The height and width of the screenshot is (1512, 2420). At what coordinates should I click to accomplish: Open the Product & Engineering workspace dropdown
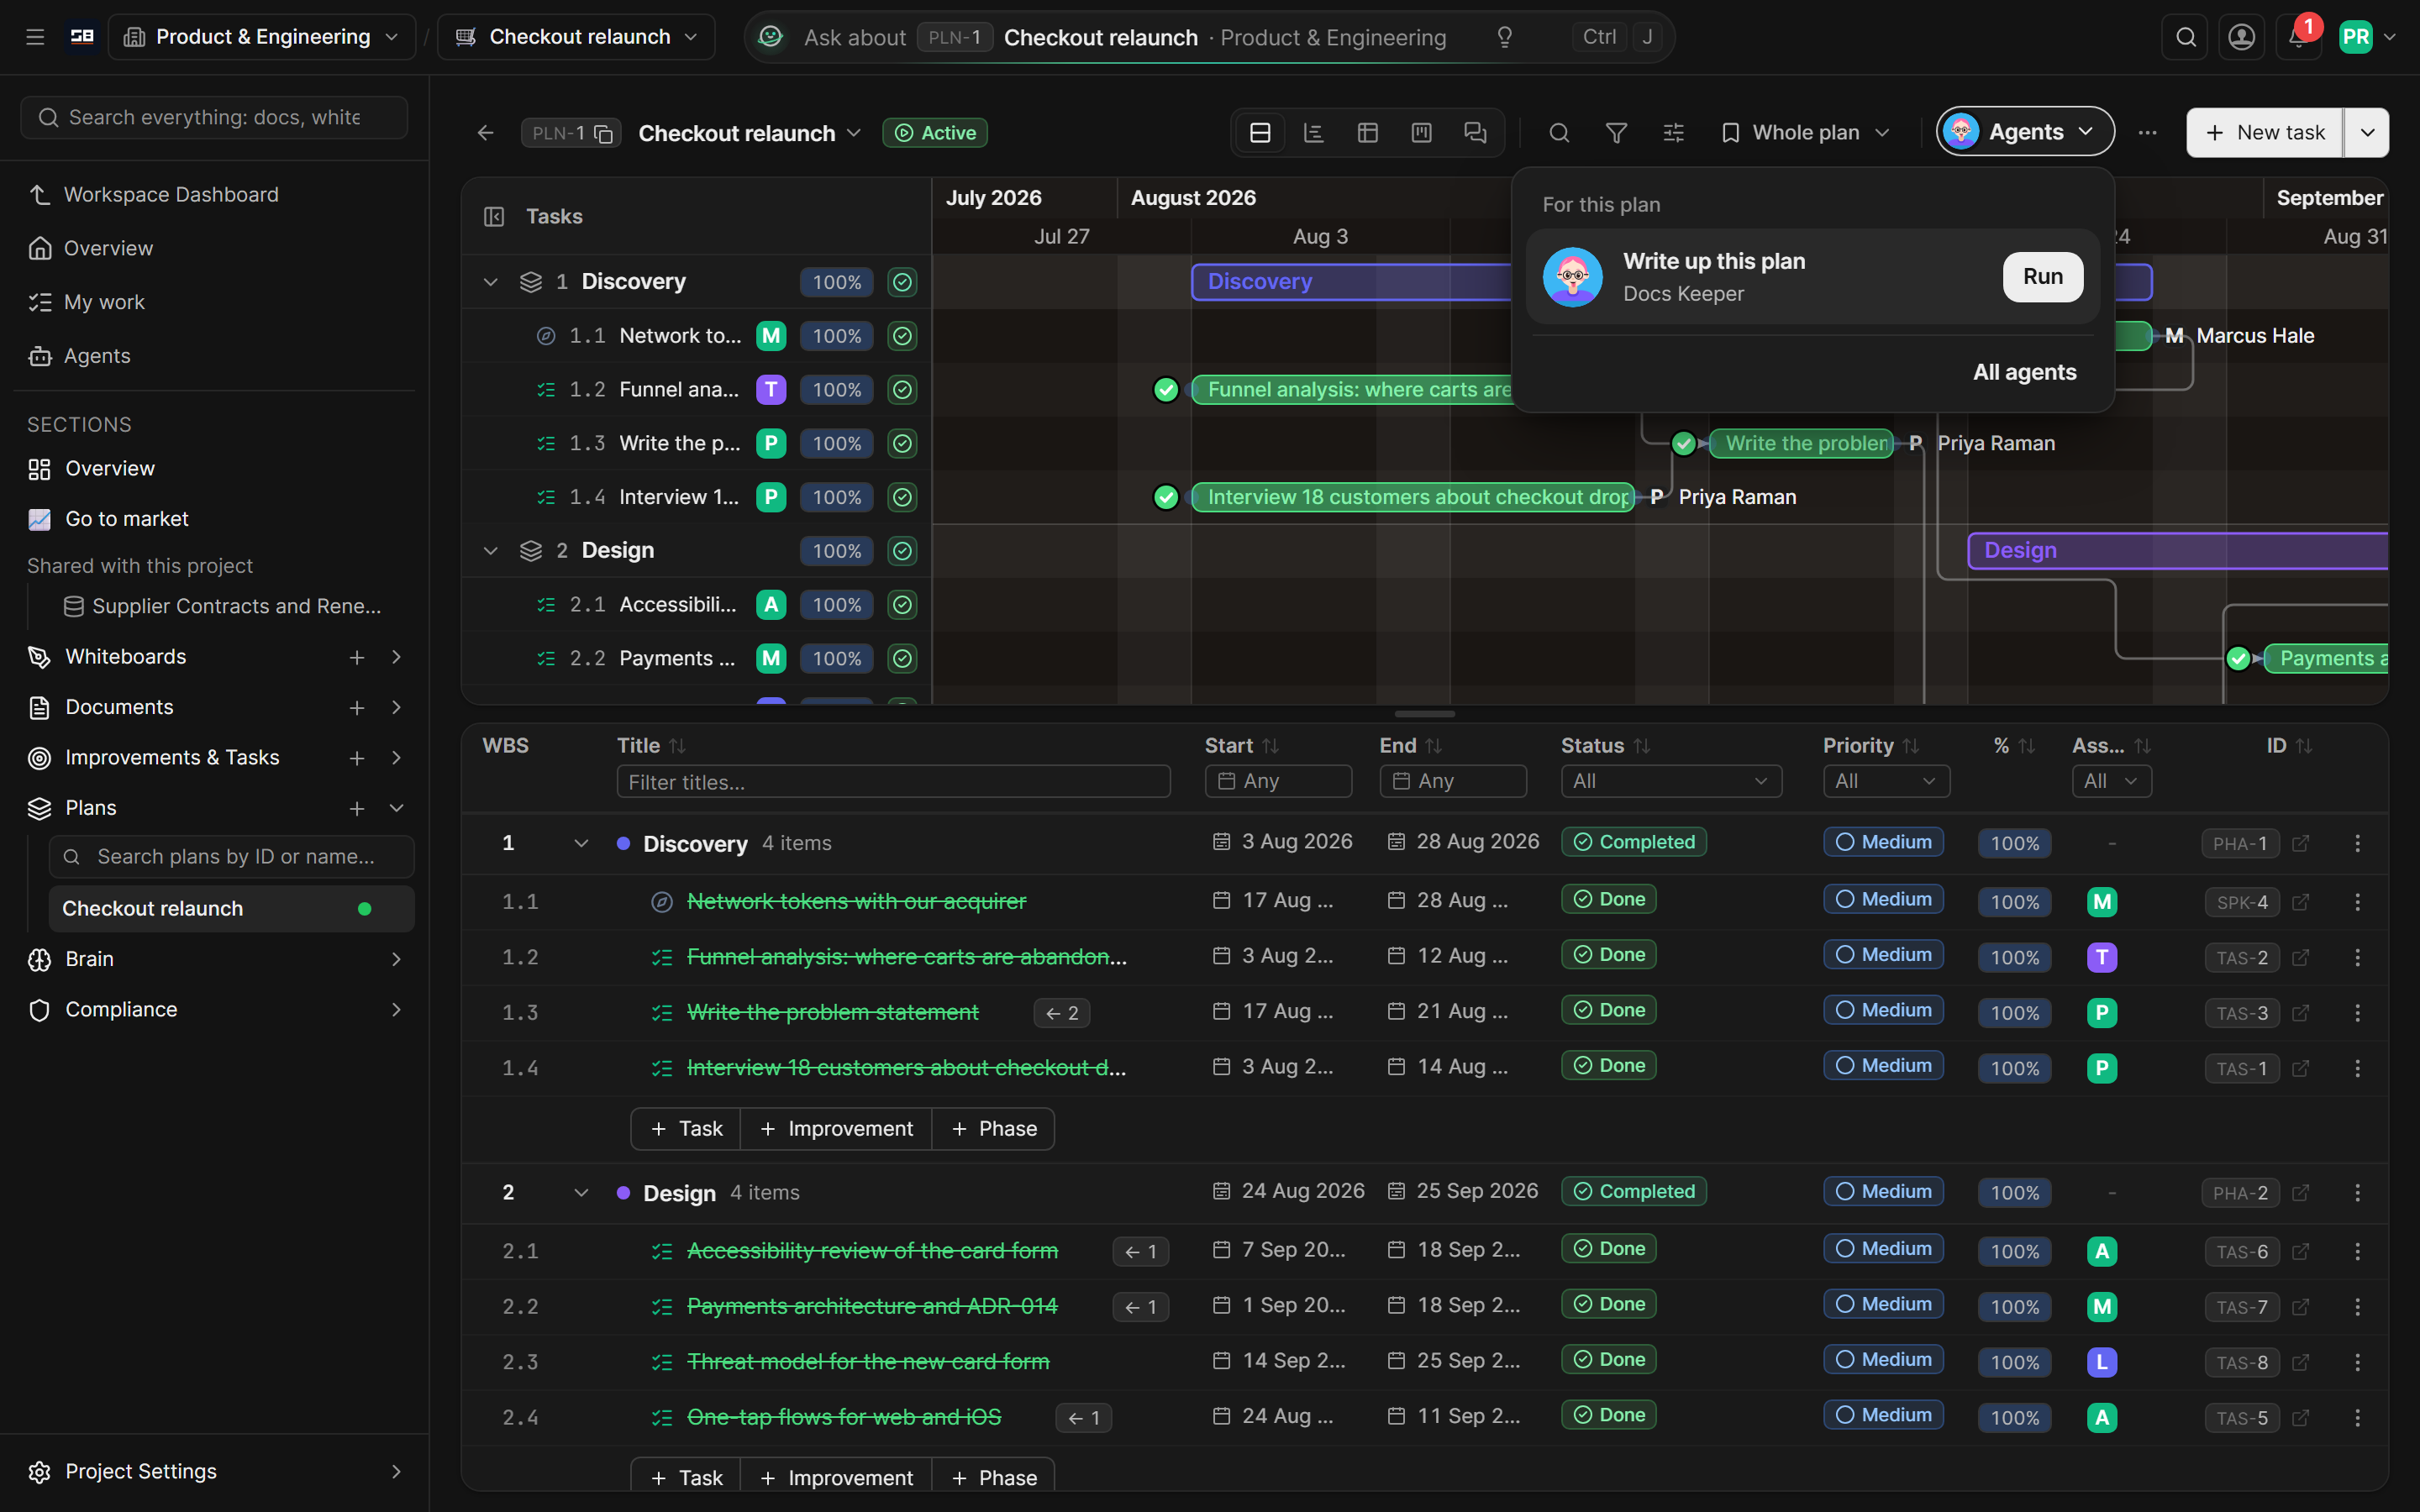(262, 37)
